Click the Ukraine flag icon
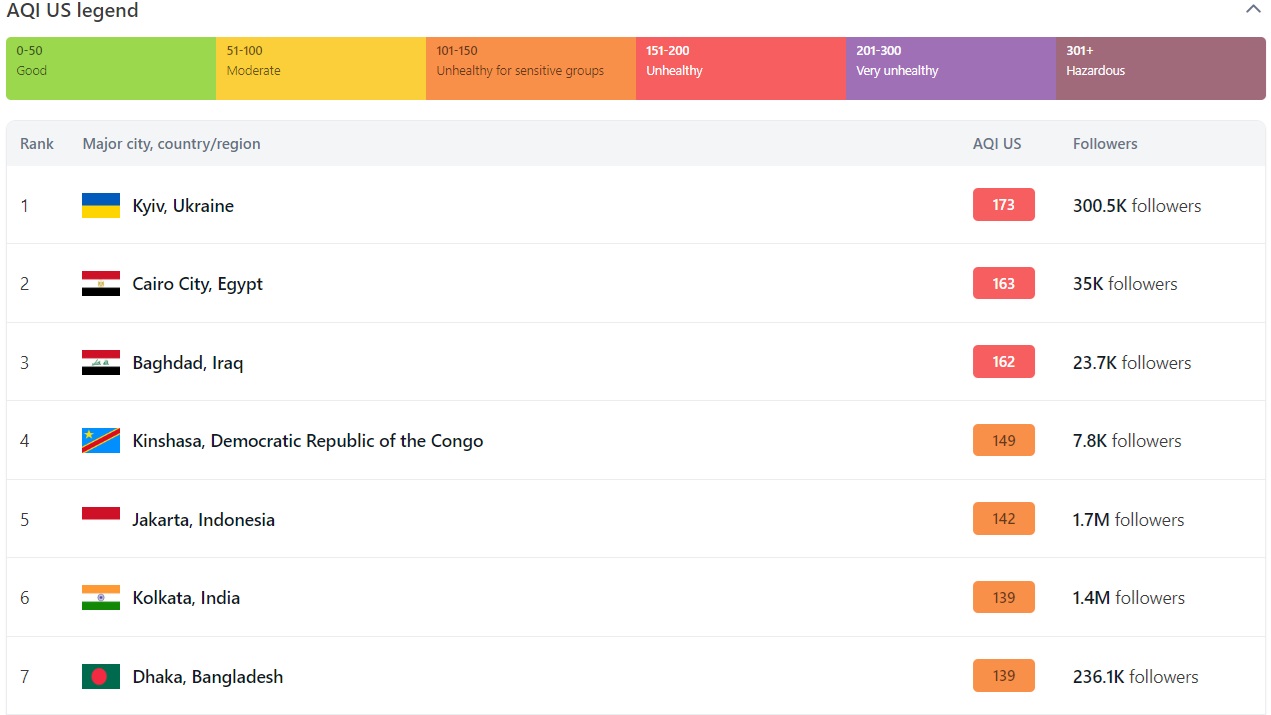Viewport: 1271px width, 715px height. coord(101,206)
